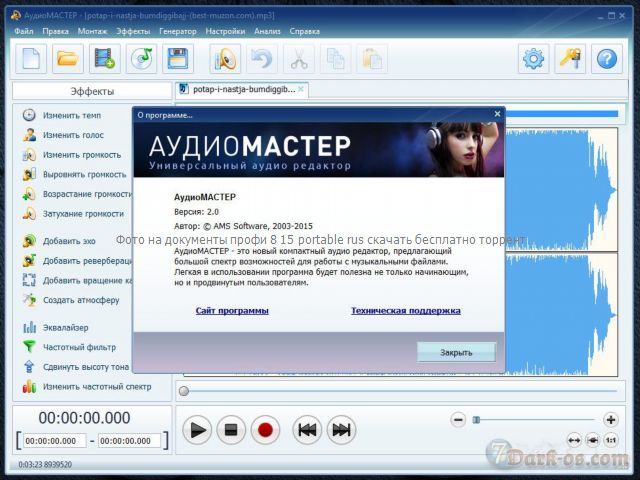Screen dimensions: 640x480
Task: Click the Undo arrow icon
Action: (262, 59)
